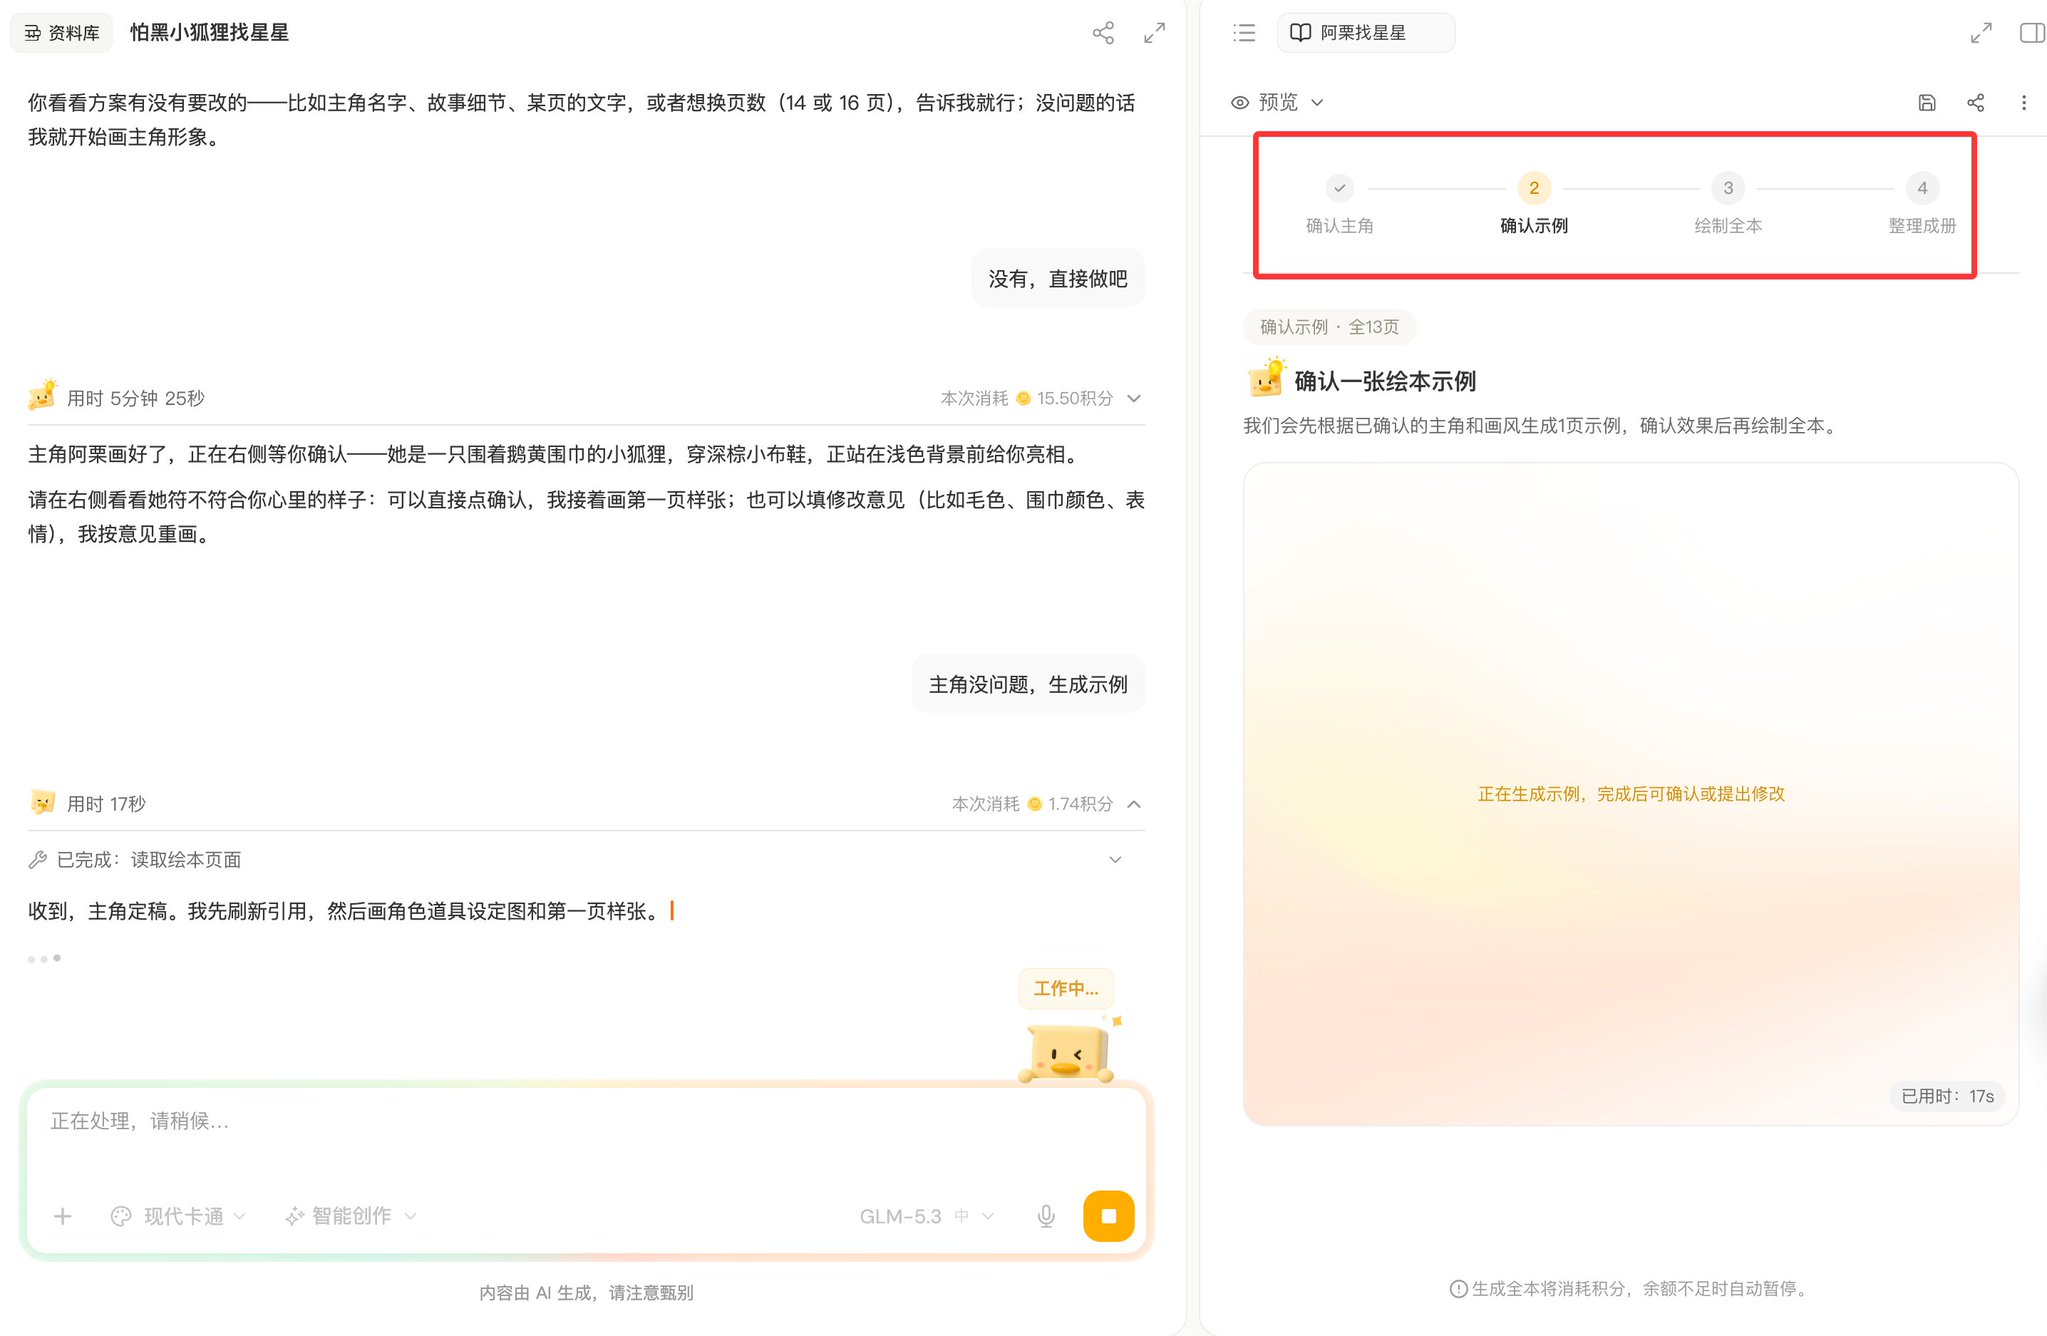
Task: Select the 阿栗找星星 book tab
Action: click(x=1365, y=33)
